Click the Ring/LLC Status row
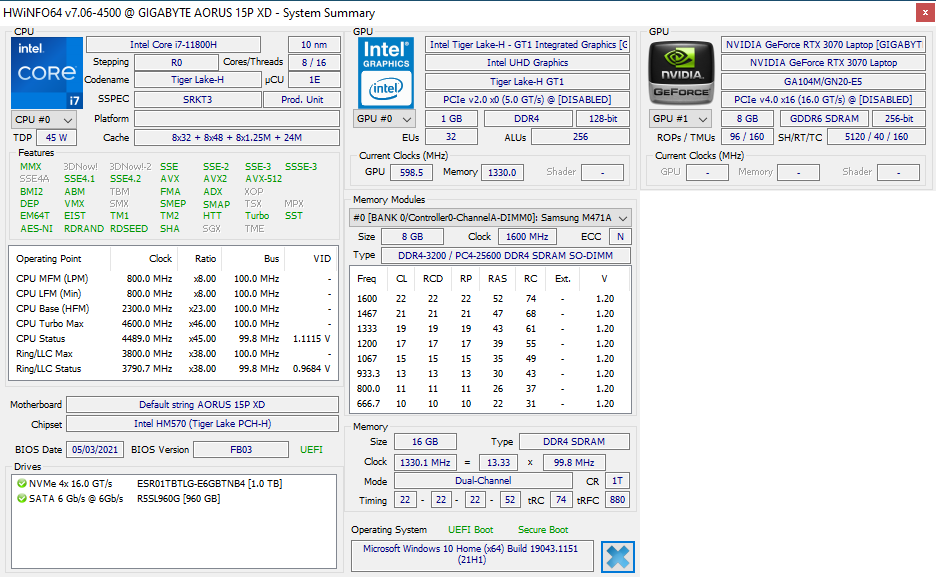The height and width of the screenshot is (577, 936). click(173, 369)
